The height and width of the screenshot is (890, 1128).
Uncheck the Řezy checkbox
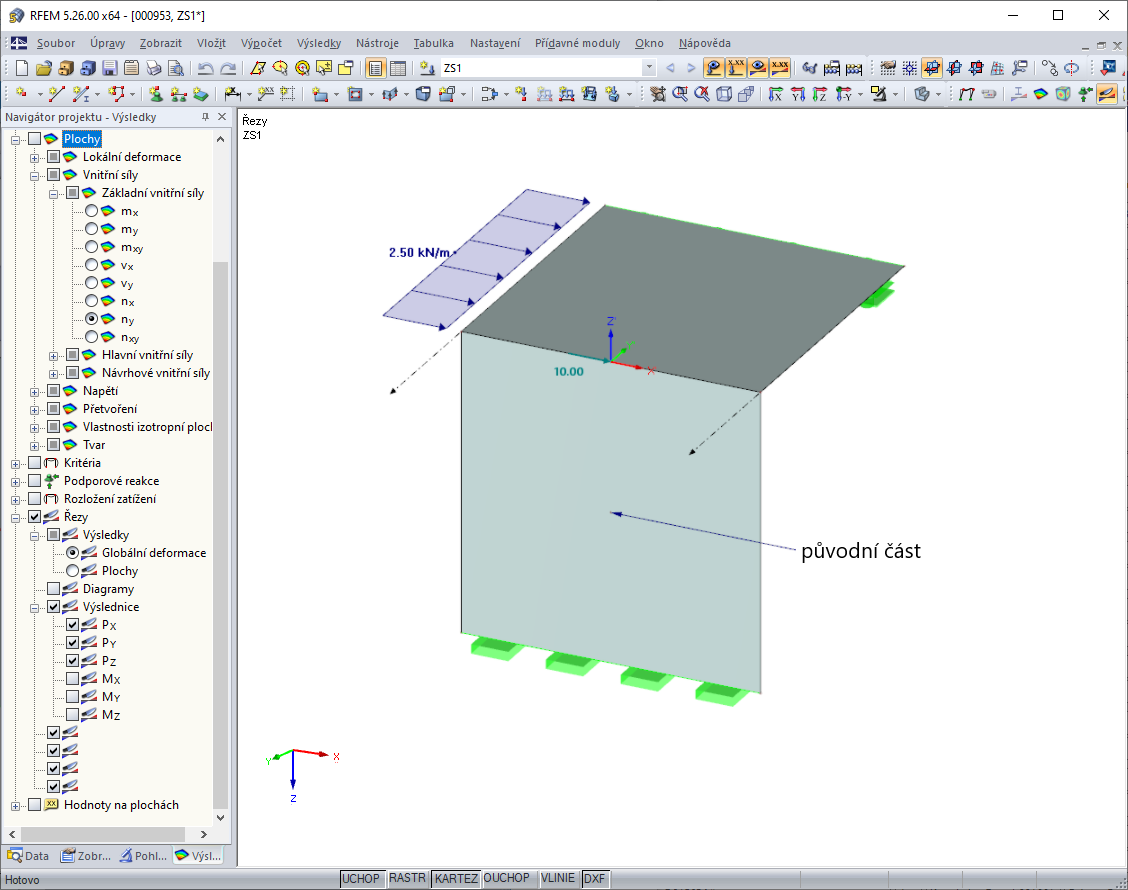point(35,517)
